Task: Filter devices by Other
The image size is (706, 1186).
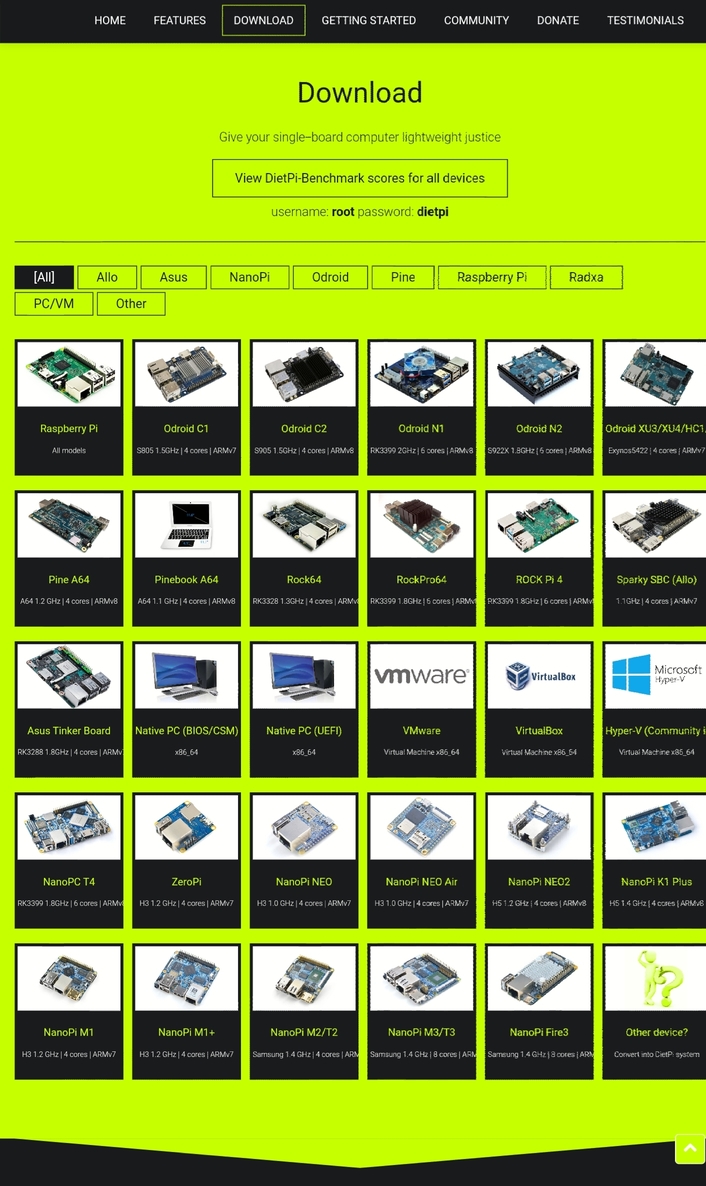Action: 131,303
